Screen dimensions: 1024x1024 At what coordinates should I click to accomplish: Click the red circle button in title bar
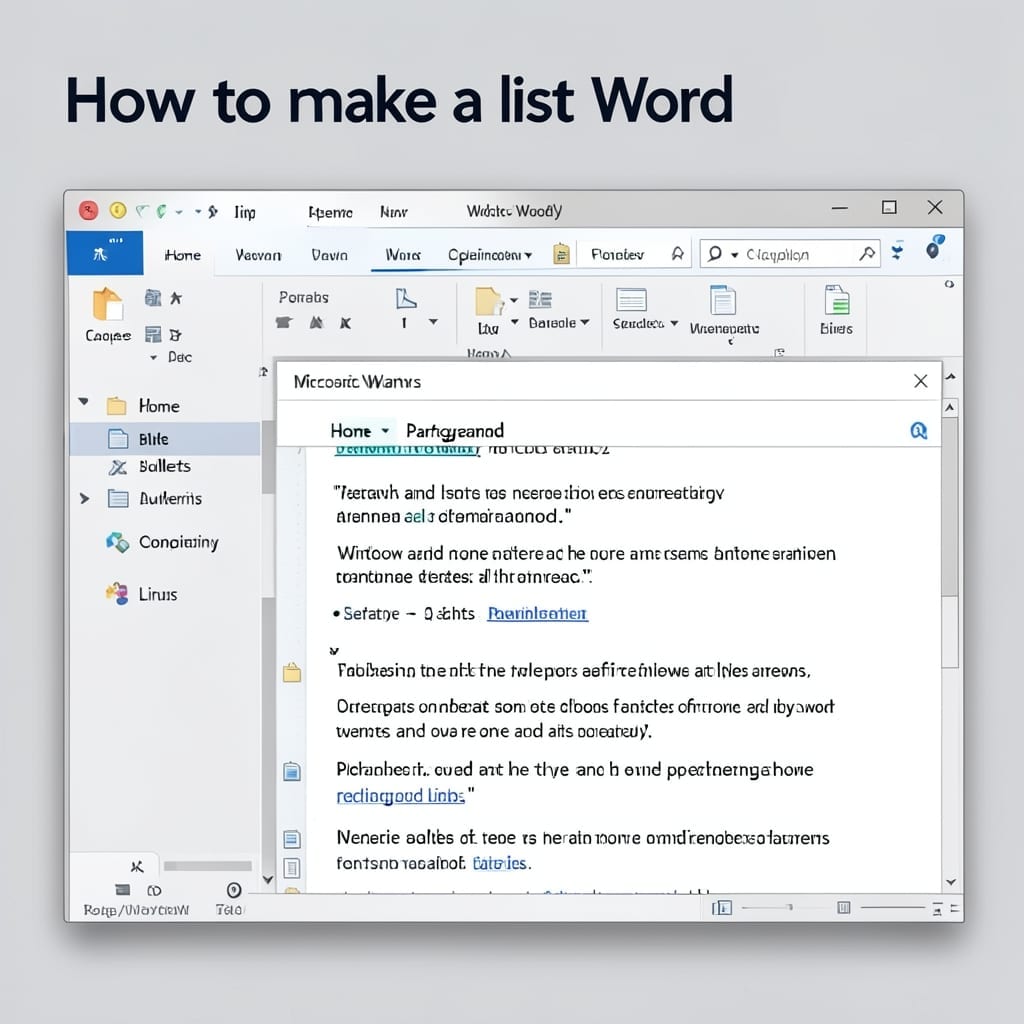tap(89, 211)
